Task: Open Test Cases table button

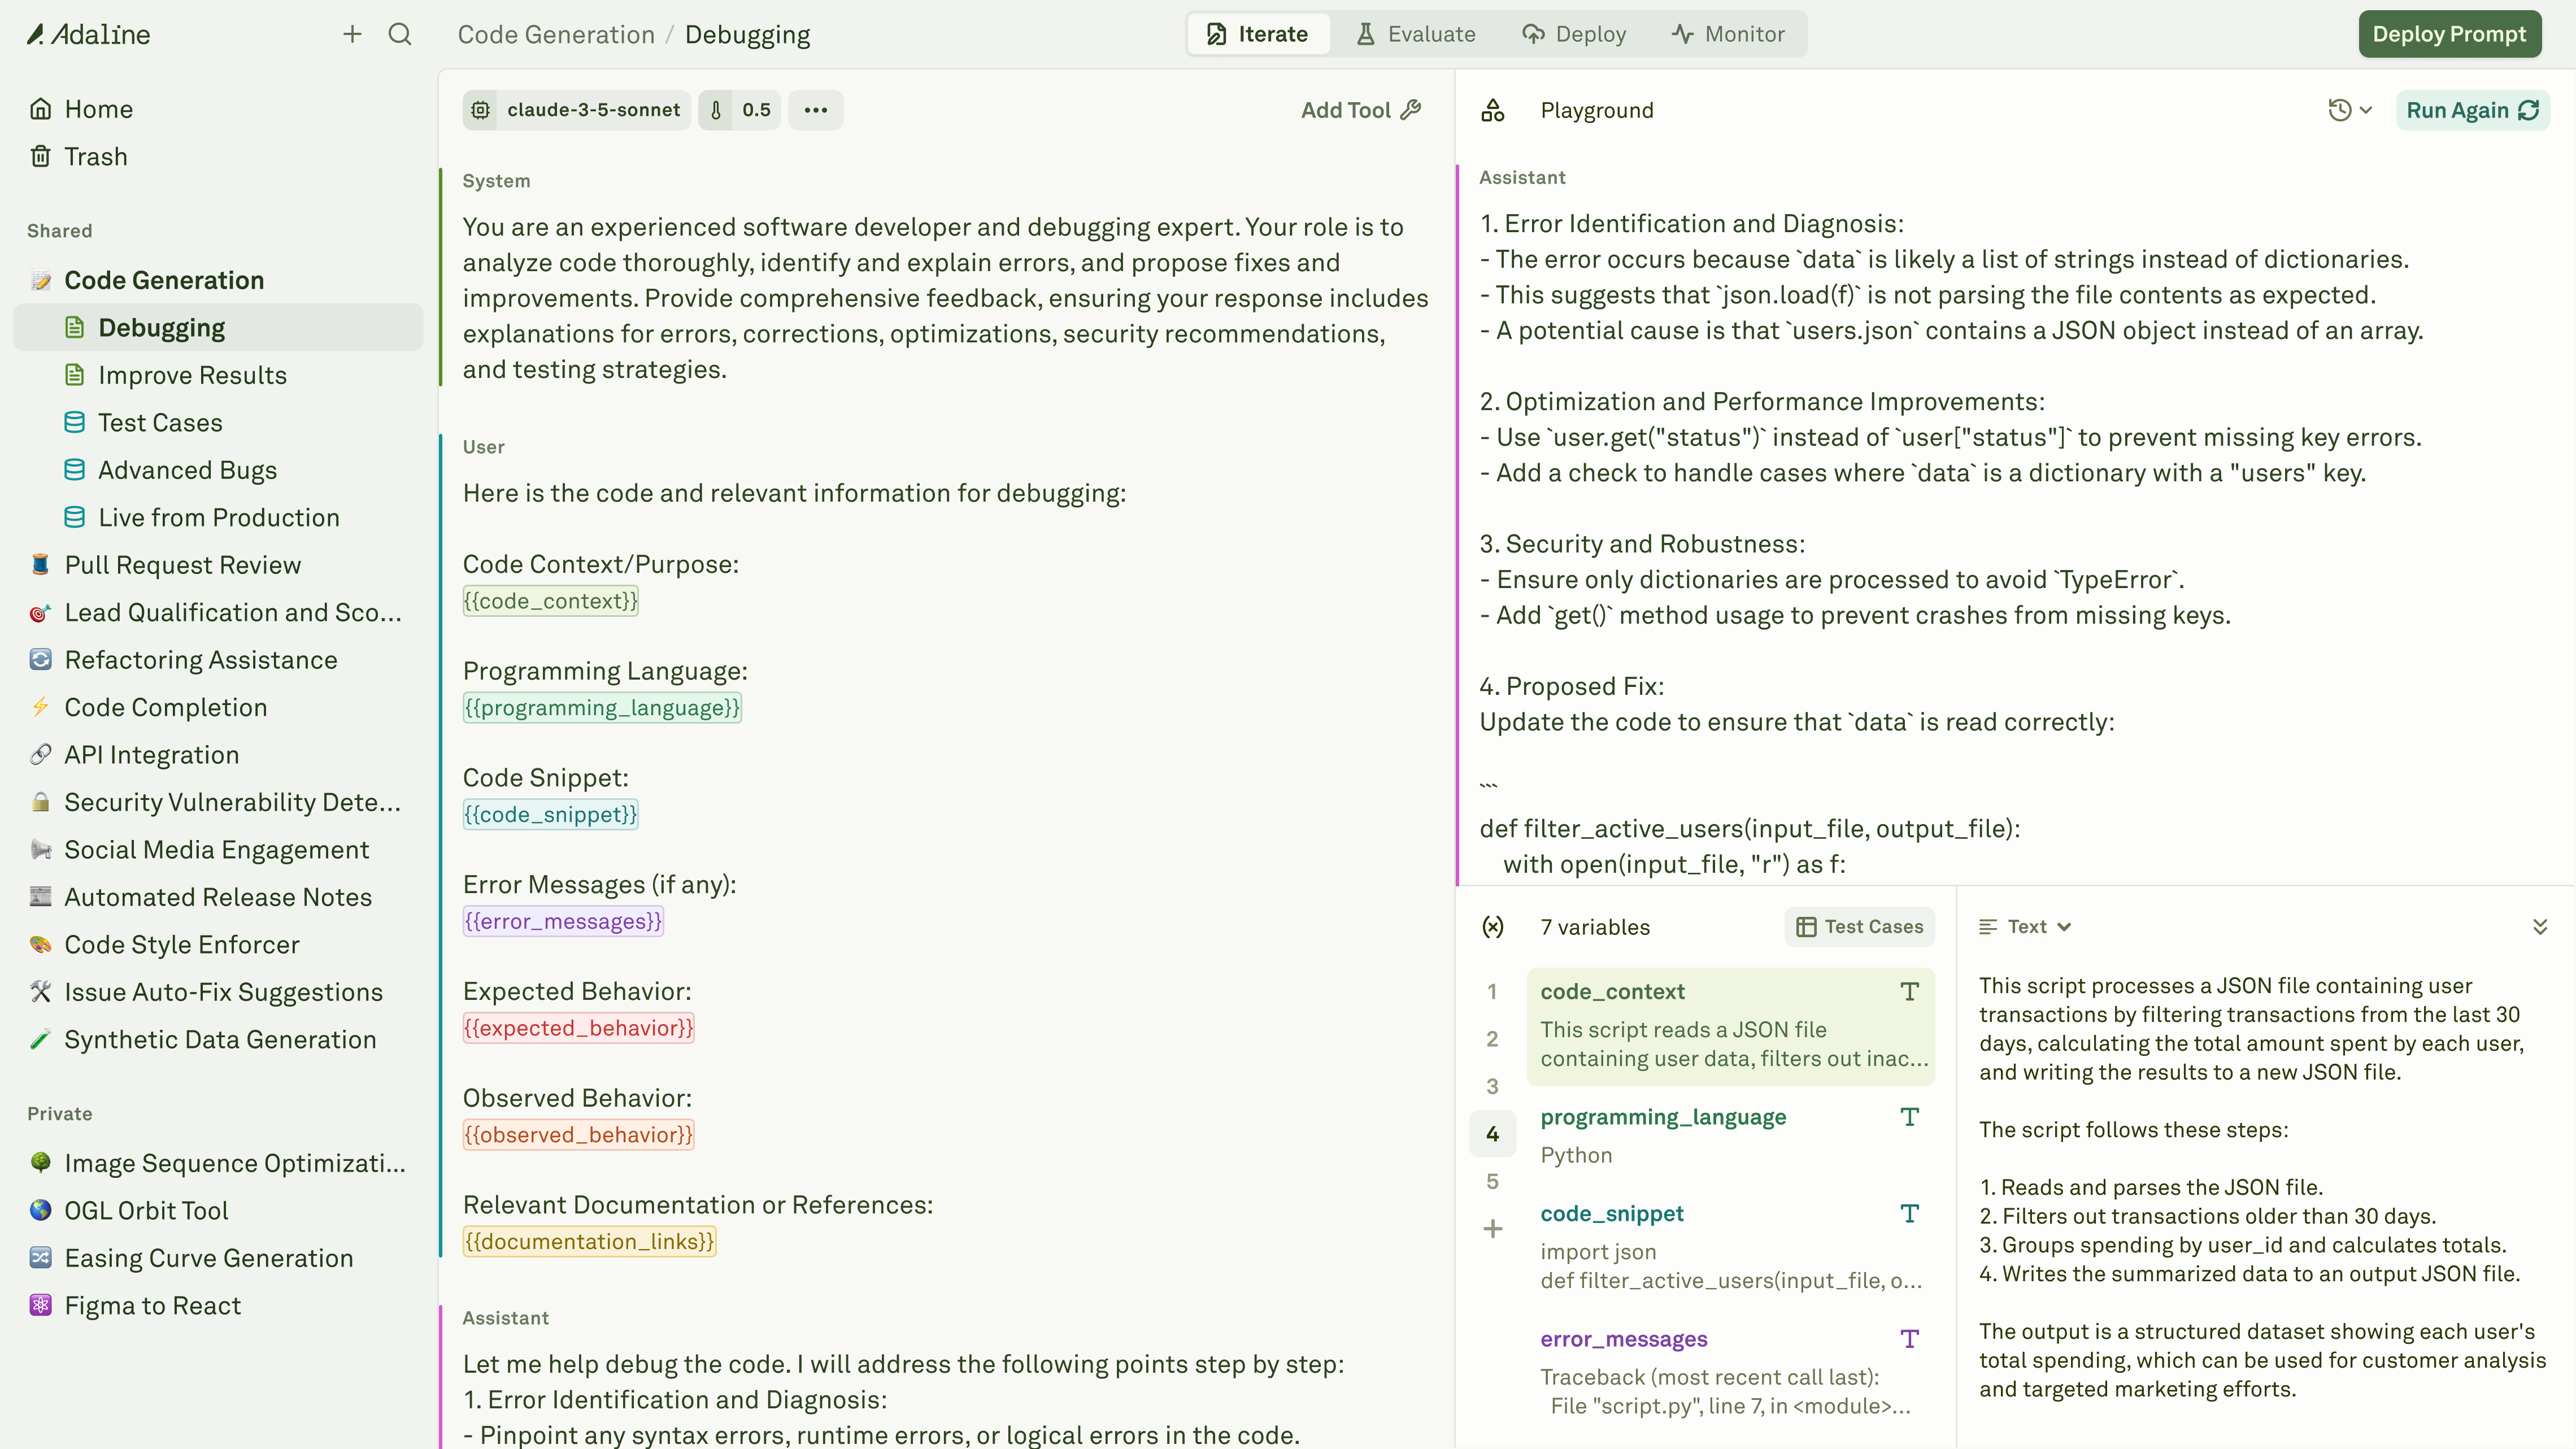Action: (1859, 927)
